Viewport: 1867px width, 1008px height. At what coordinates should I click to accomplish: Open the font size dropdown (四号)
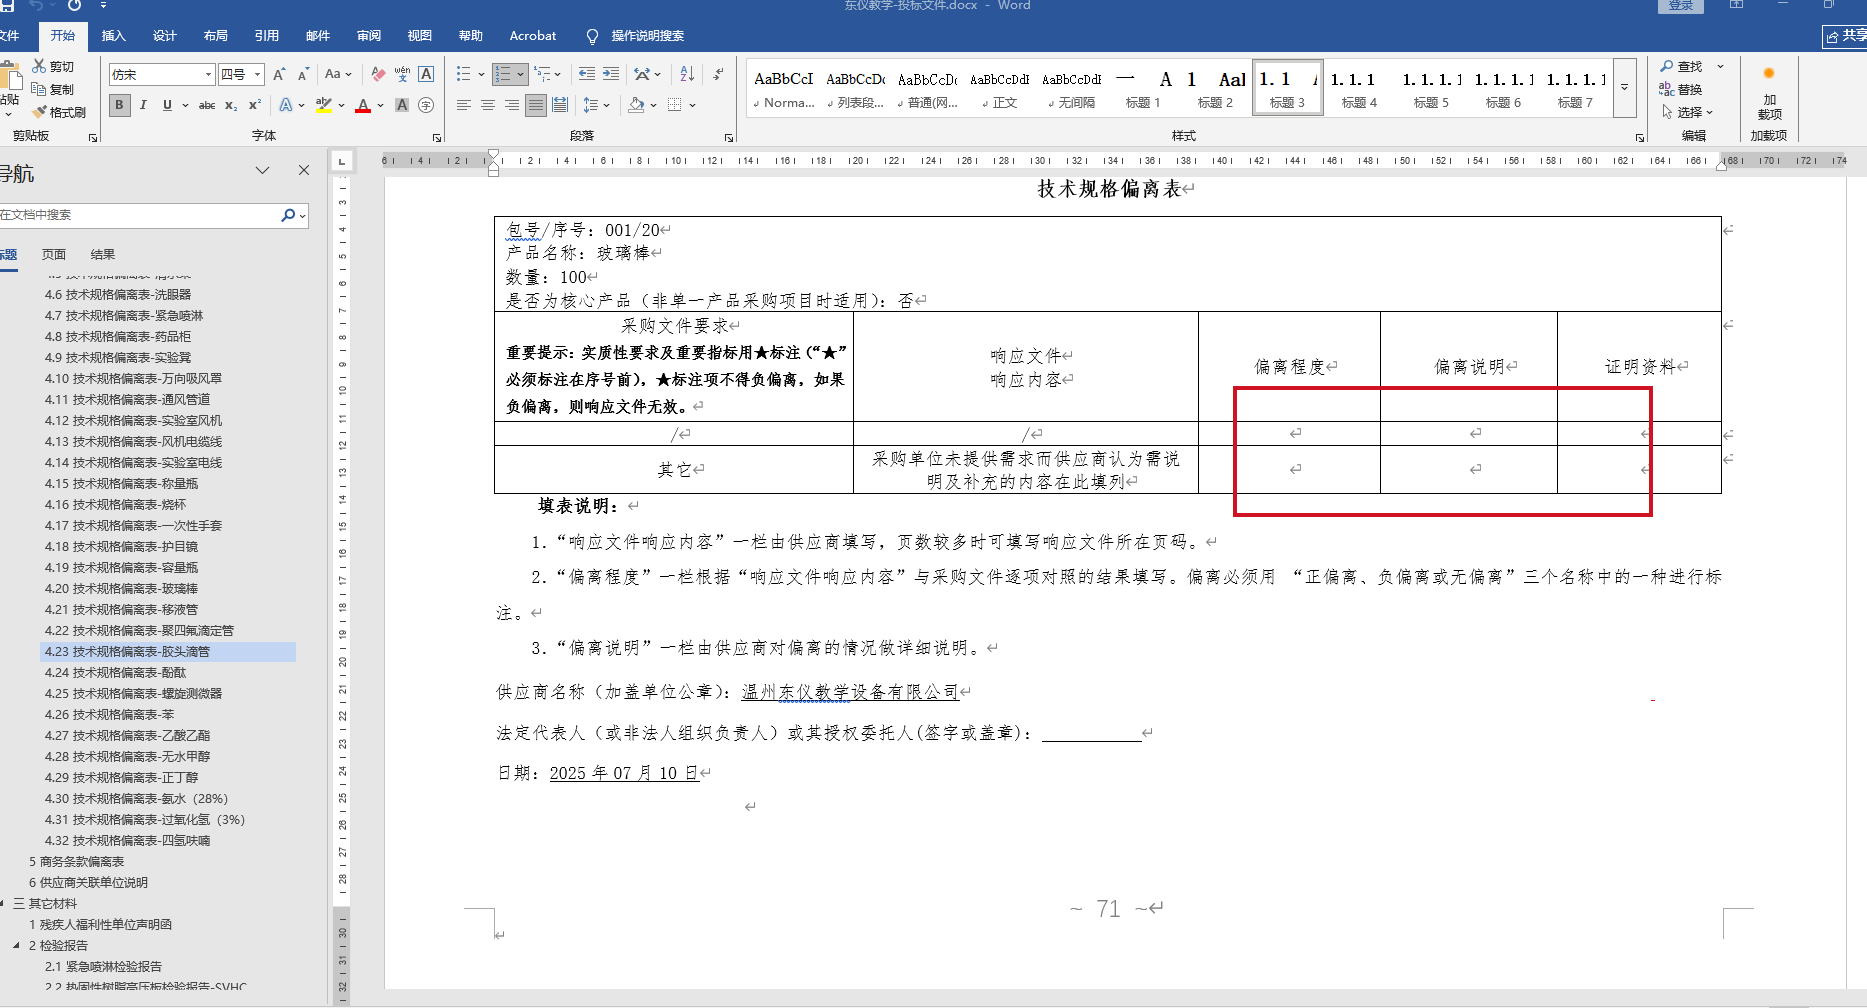(x=257, y=75)
